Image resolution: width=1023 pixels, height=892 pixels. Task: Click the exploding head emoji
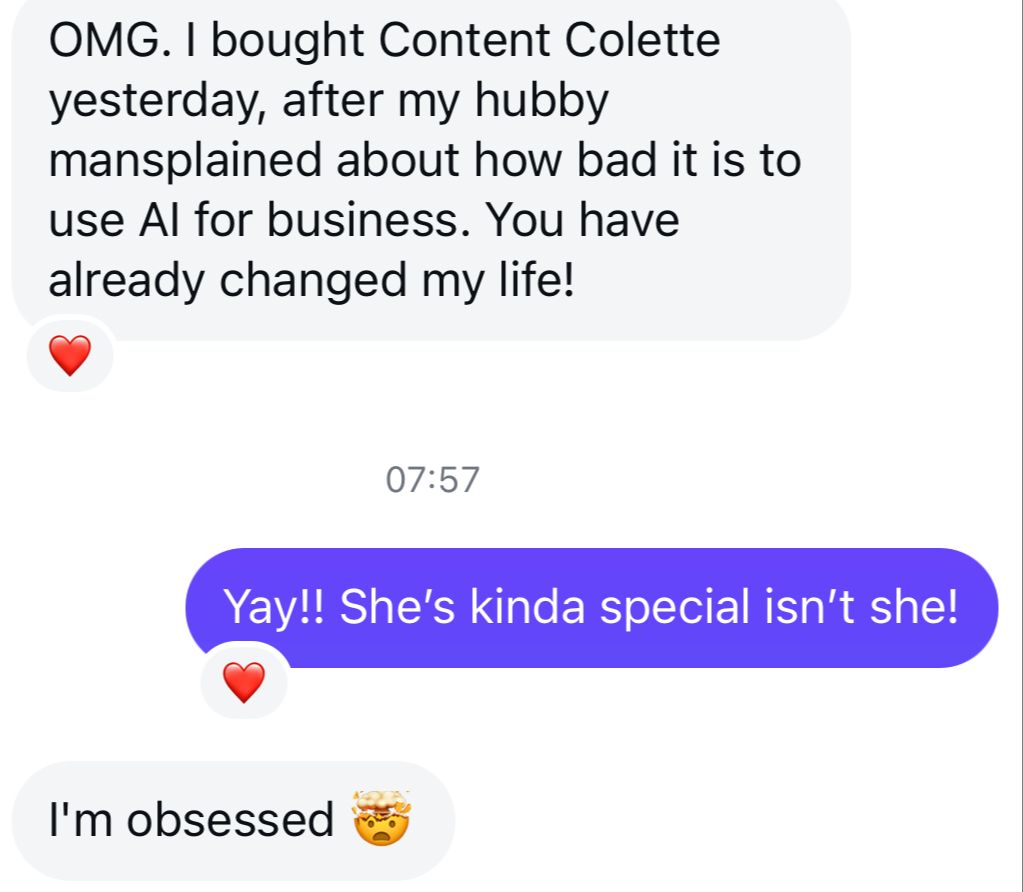click(x=382, y=818)
